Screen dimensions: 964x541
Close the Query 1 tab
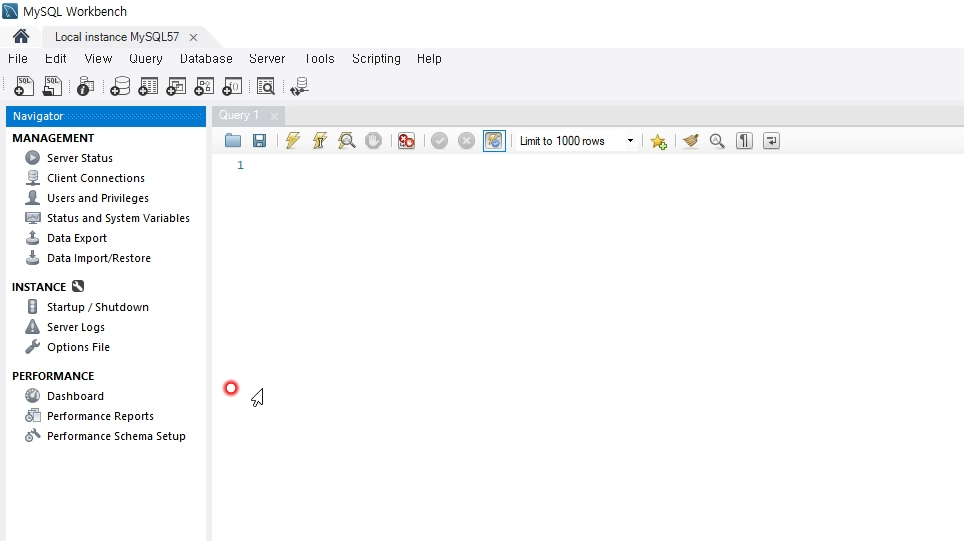274,116
